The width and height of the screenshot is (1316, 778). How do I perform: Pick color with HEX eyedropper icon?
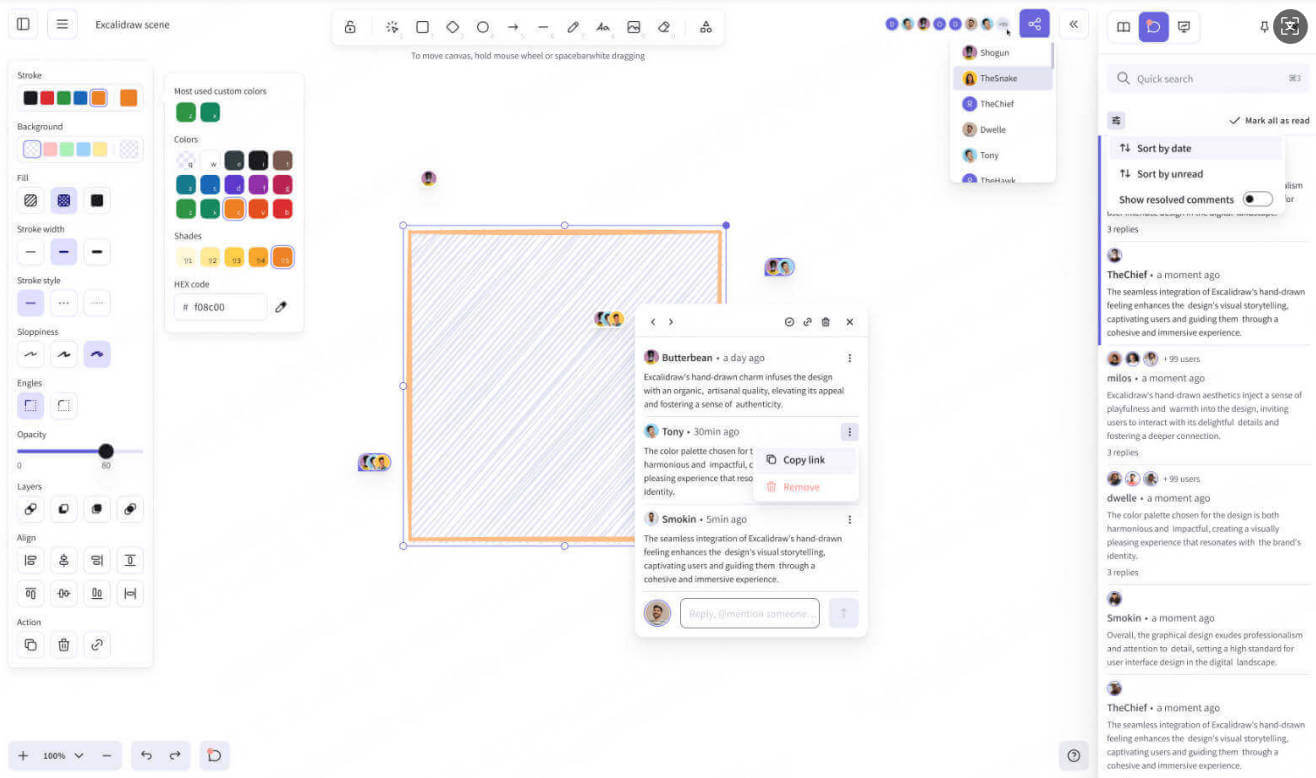point(281,307)
